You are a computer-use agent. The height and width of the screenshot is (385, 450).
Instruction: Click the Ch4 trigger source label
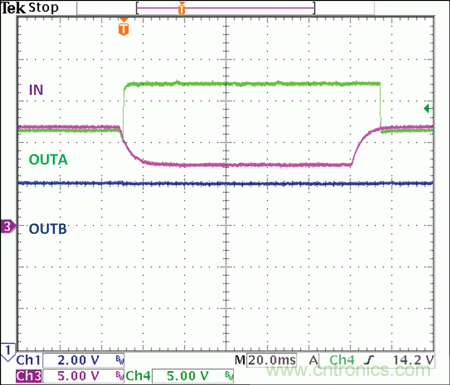point(342,360)
